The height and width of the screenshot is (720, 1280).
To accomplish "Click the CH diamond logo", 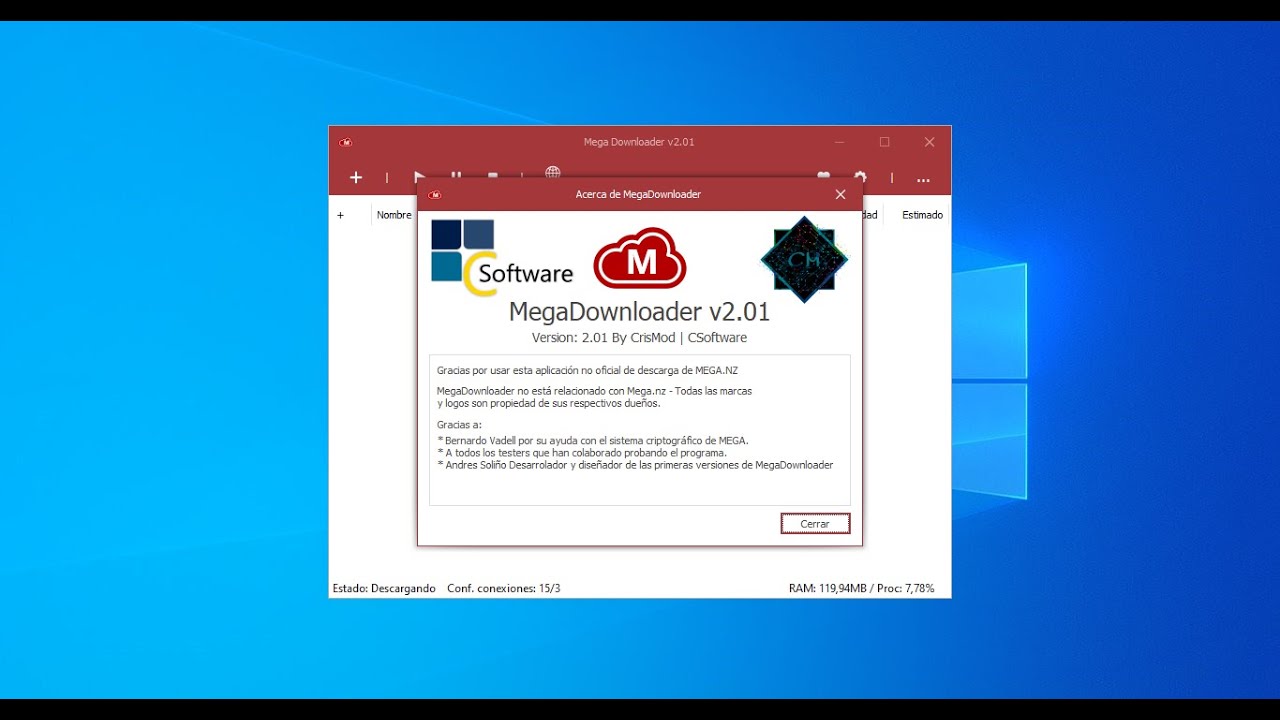I will (x=804, y=259).
